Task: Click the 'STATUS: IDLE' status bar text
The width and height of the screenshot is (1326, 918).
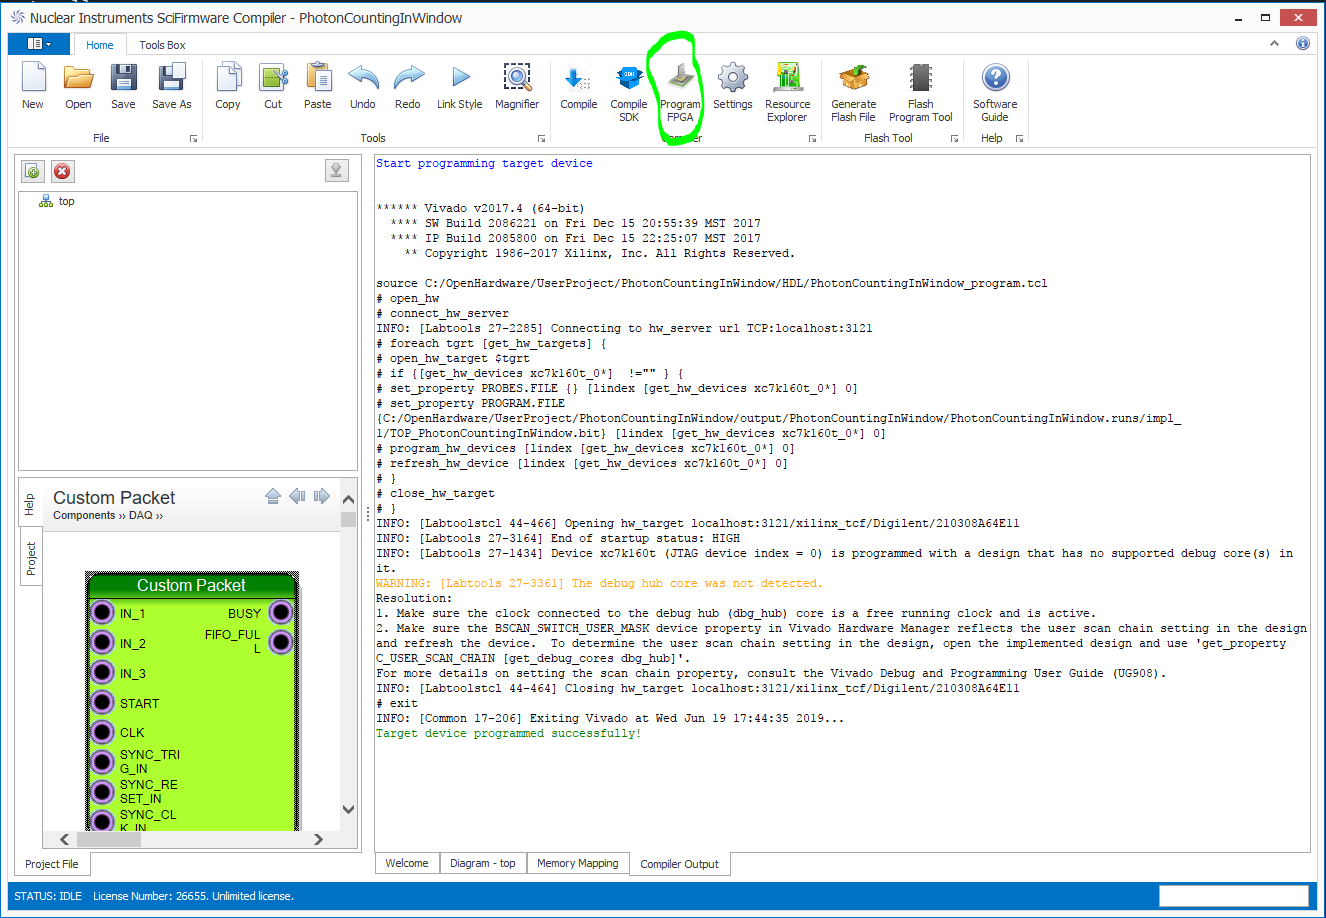Action: click(x=48, y=896)
